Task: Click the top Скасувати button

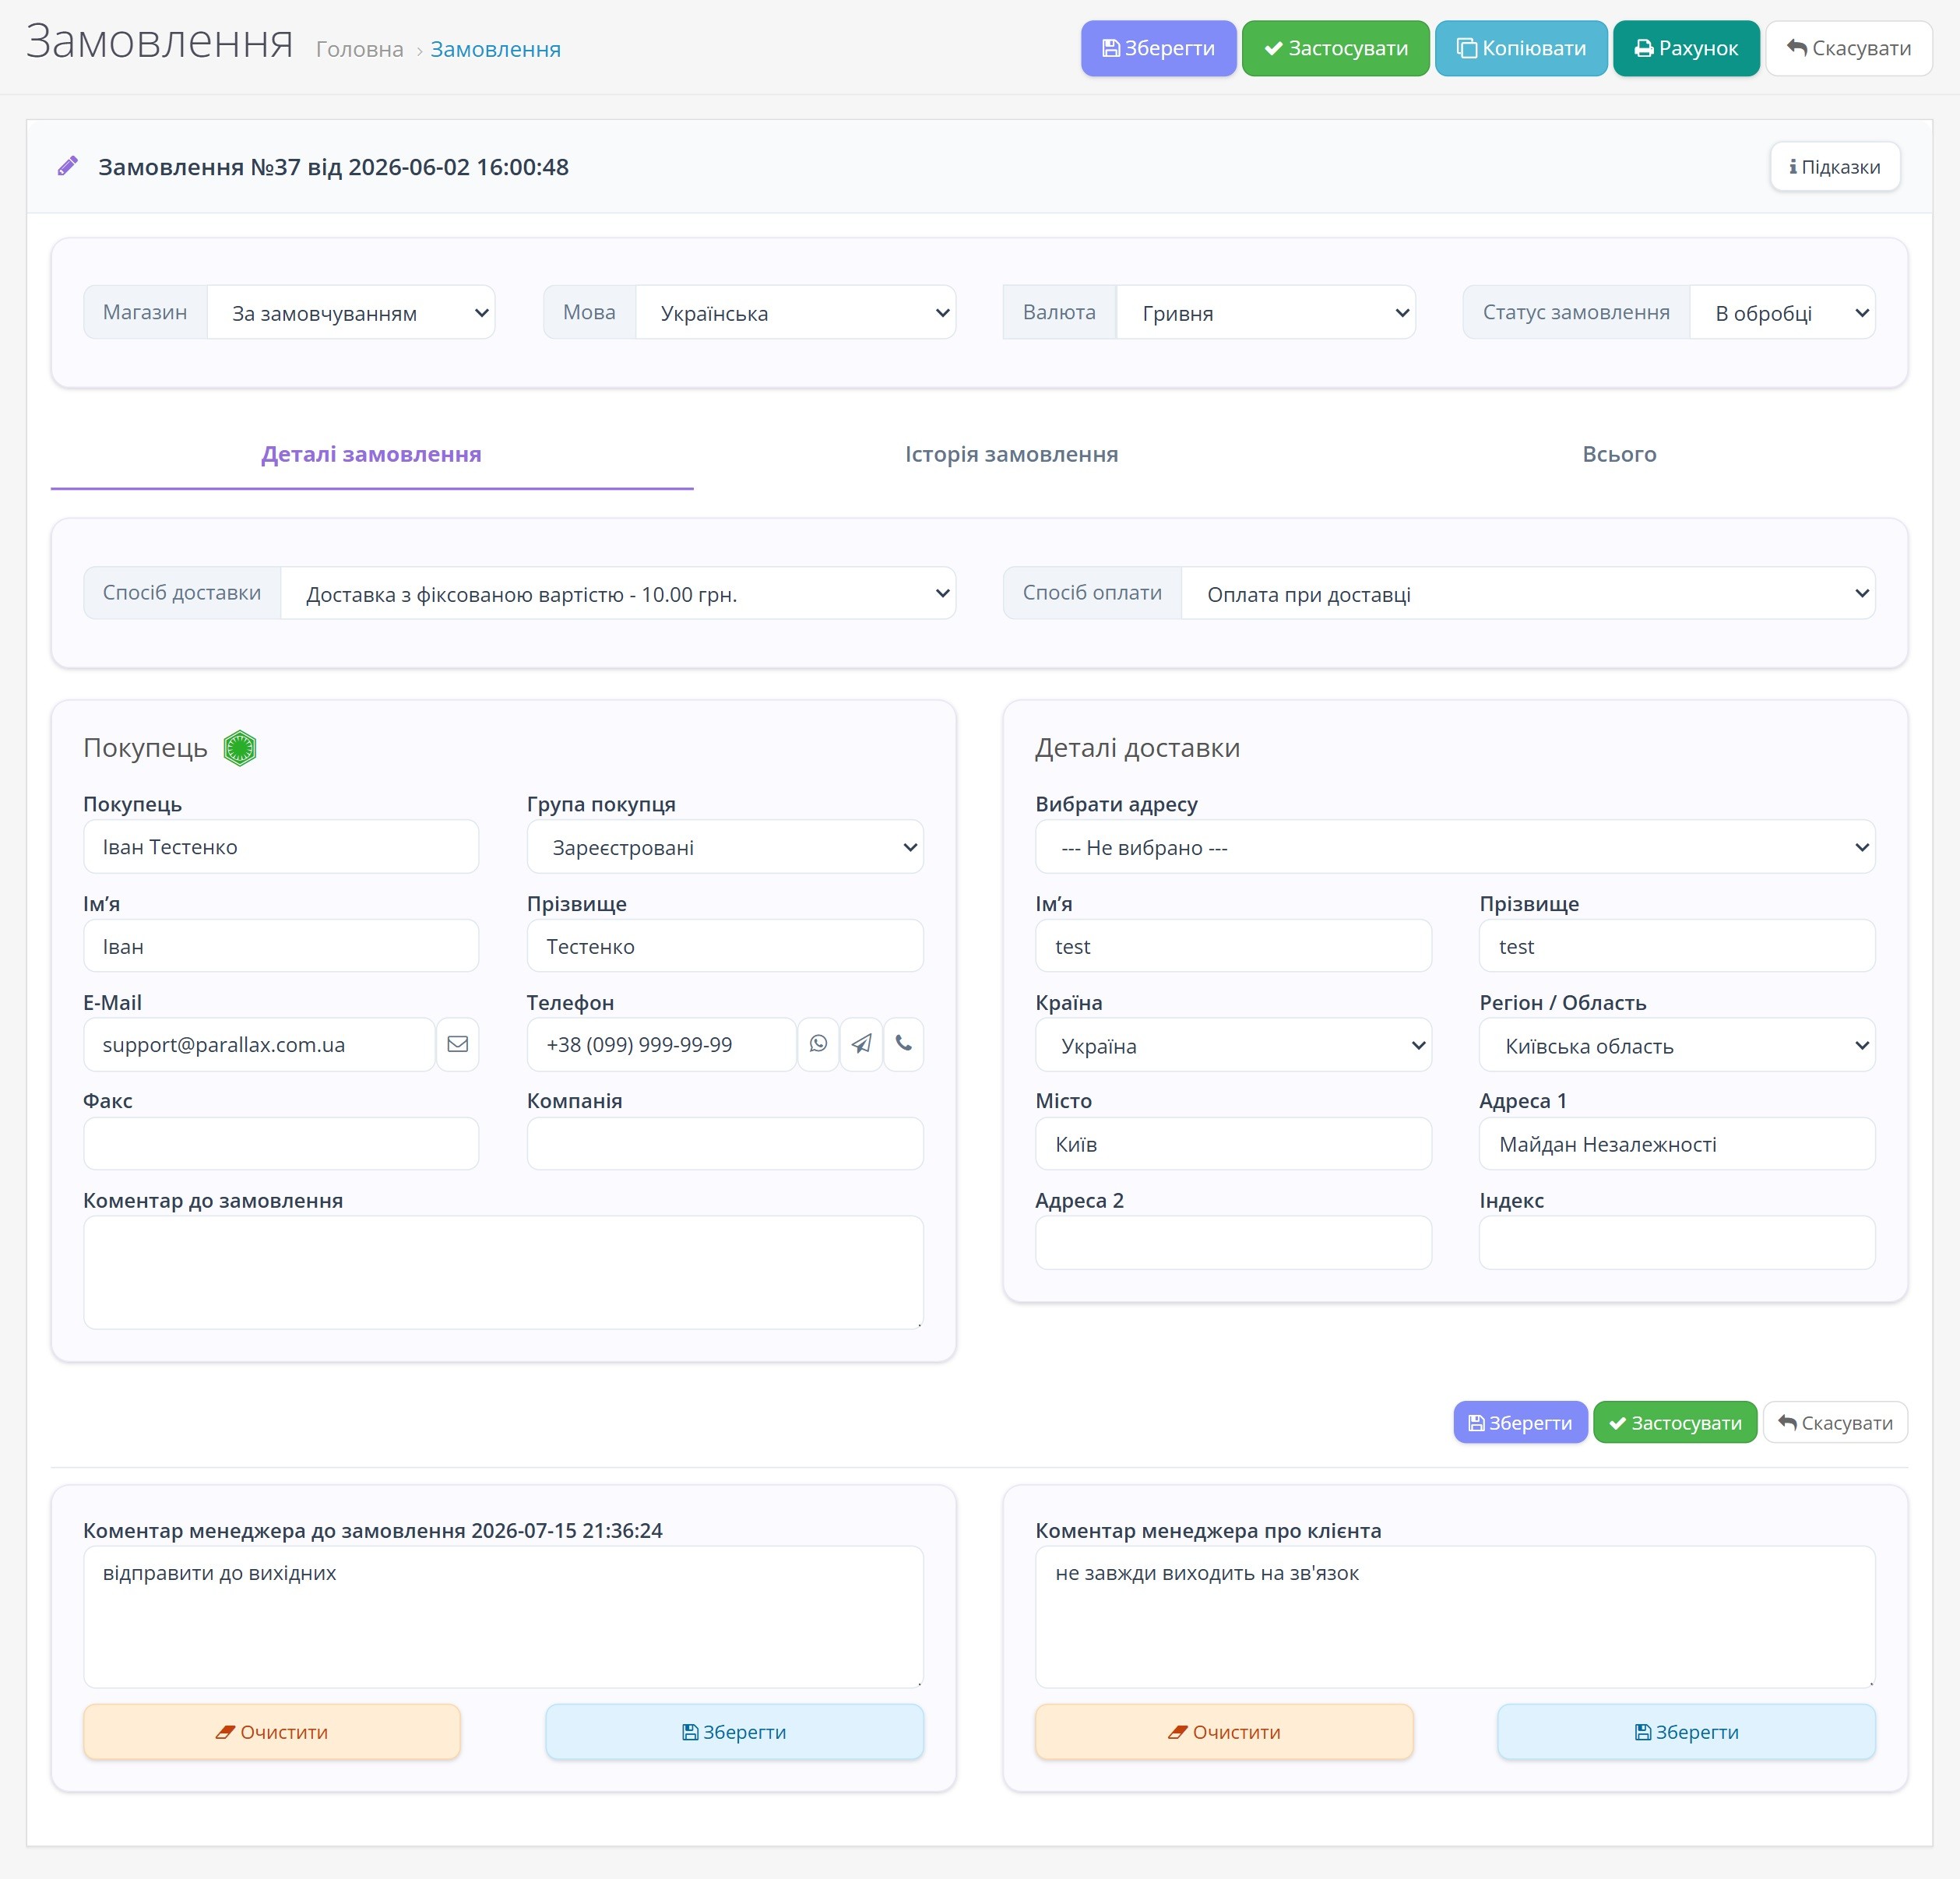Action: point(1848,48)
